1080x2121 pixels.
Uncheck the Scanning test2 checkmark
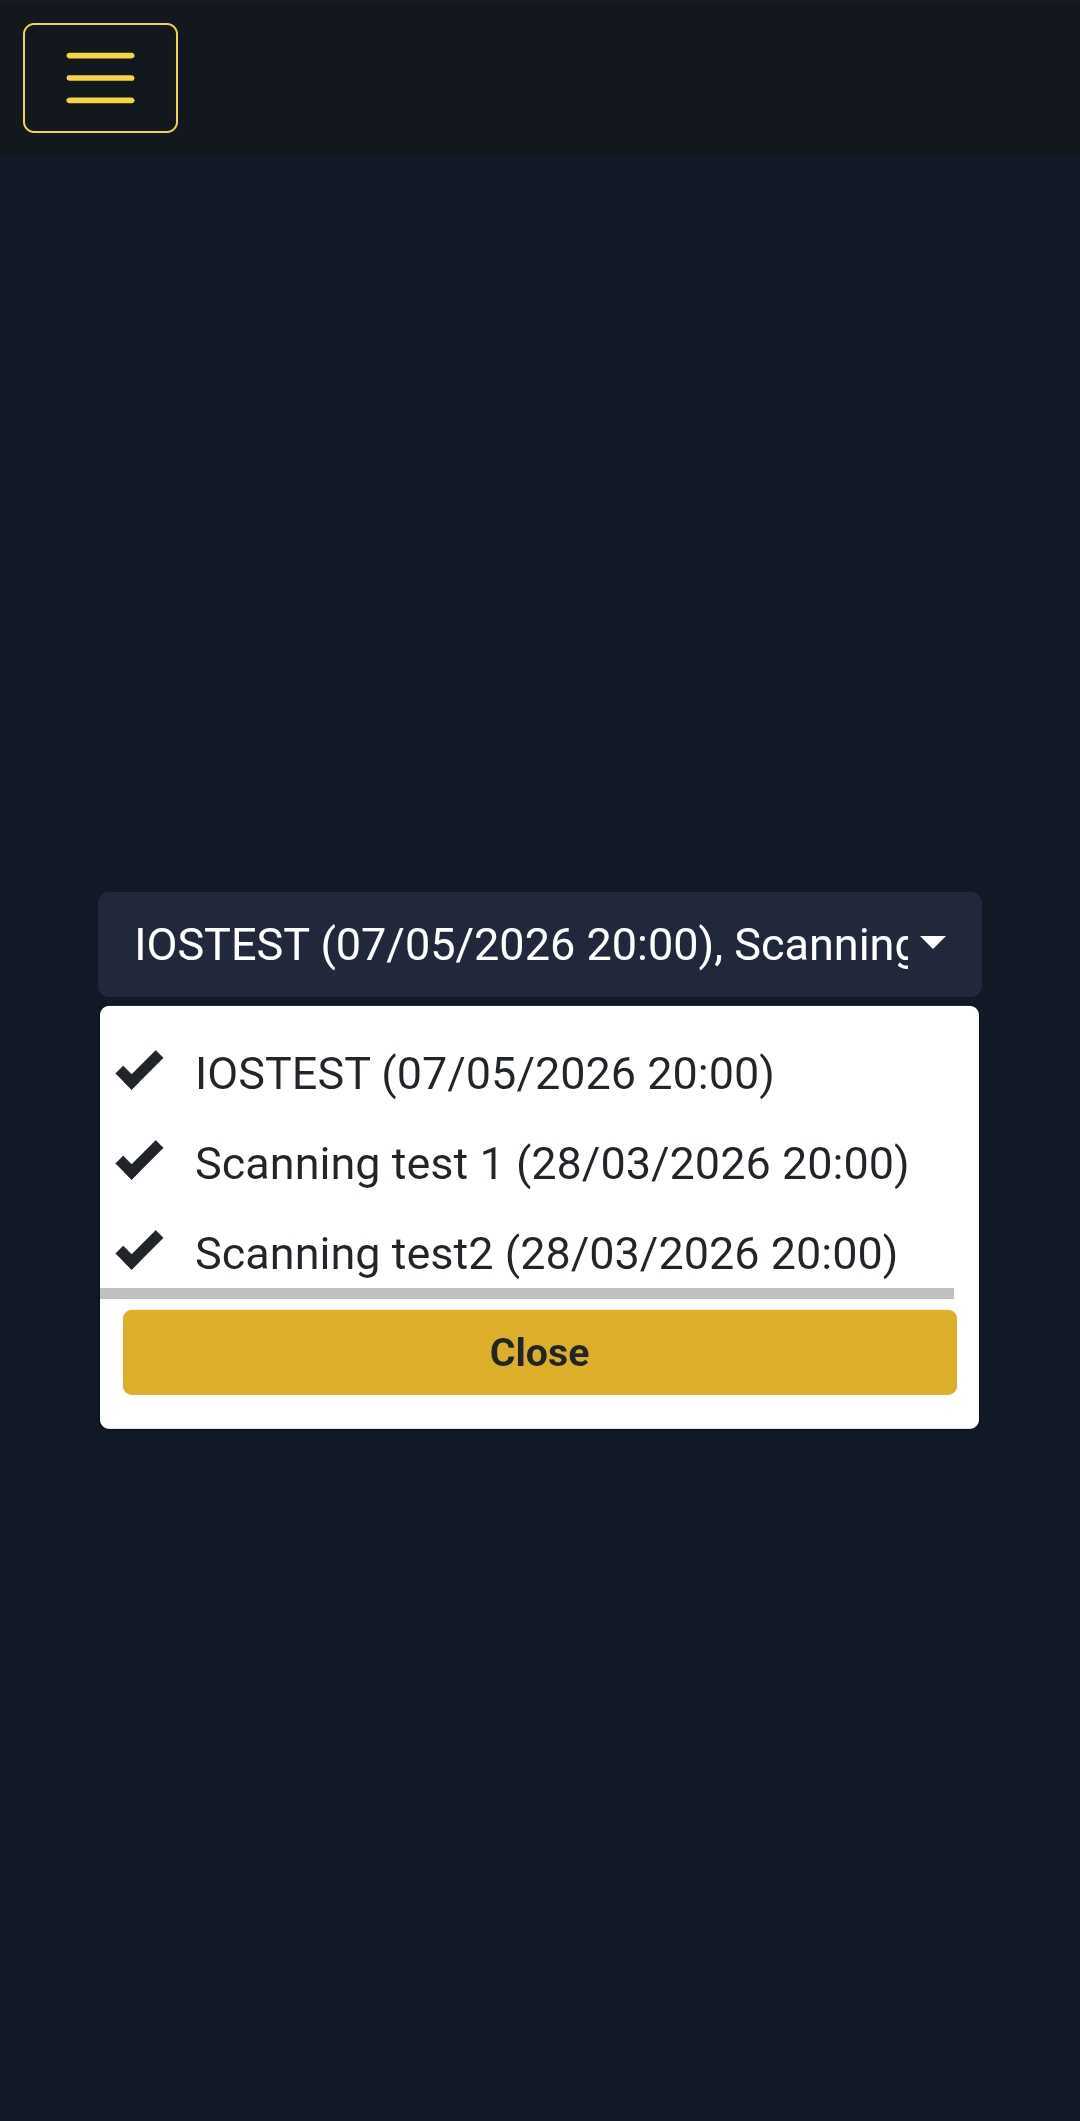pyautogui.click(x=140, y=1250)
